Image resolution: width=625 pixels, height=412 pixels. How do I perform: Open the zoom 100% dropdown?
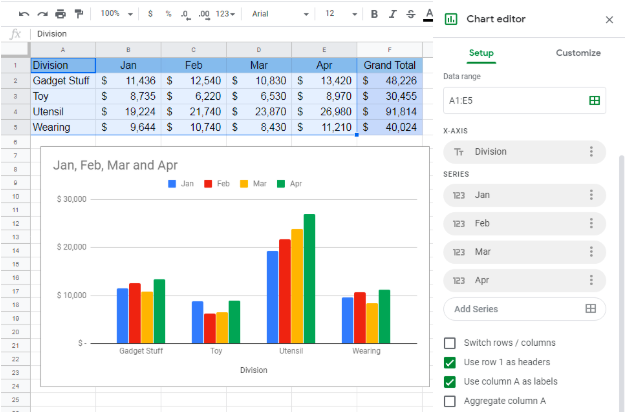116,14
